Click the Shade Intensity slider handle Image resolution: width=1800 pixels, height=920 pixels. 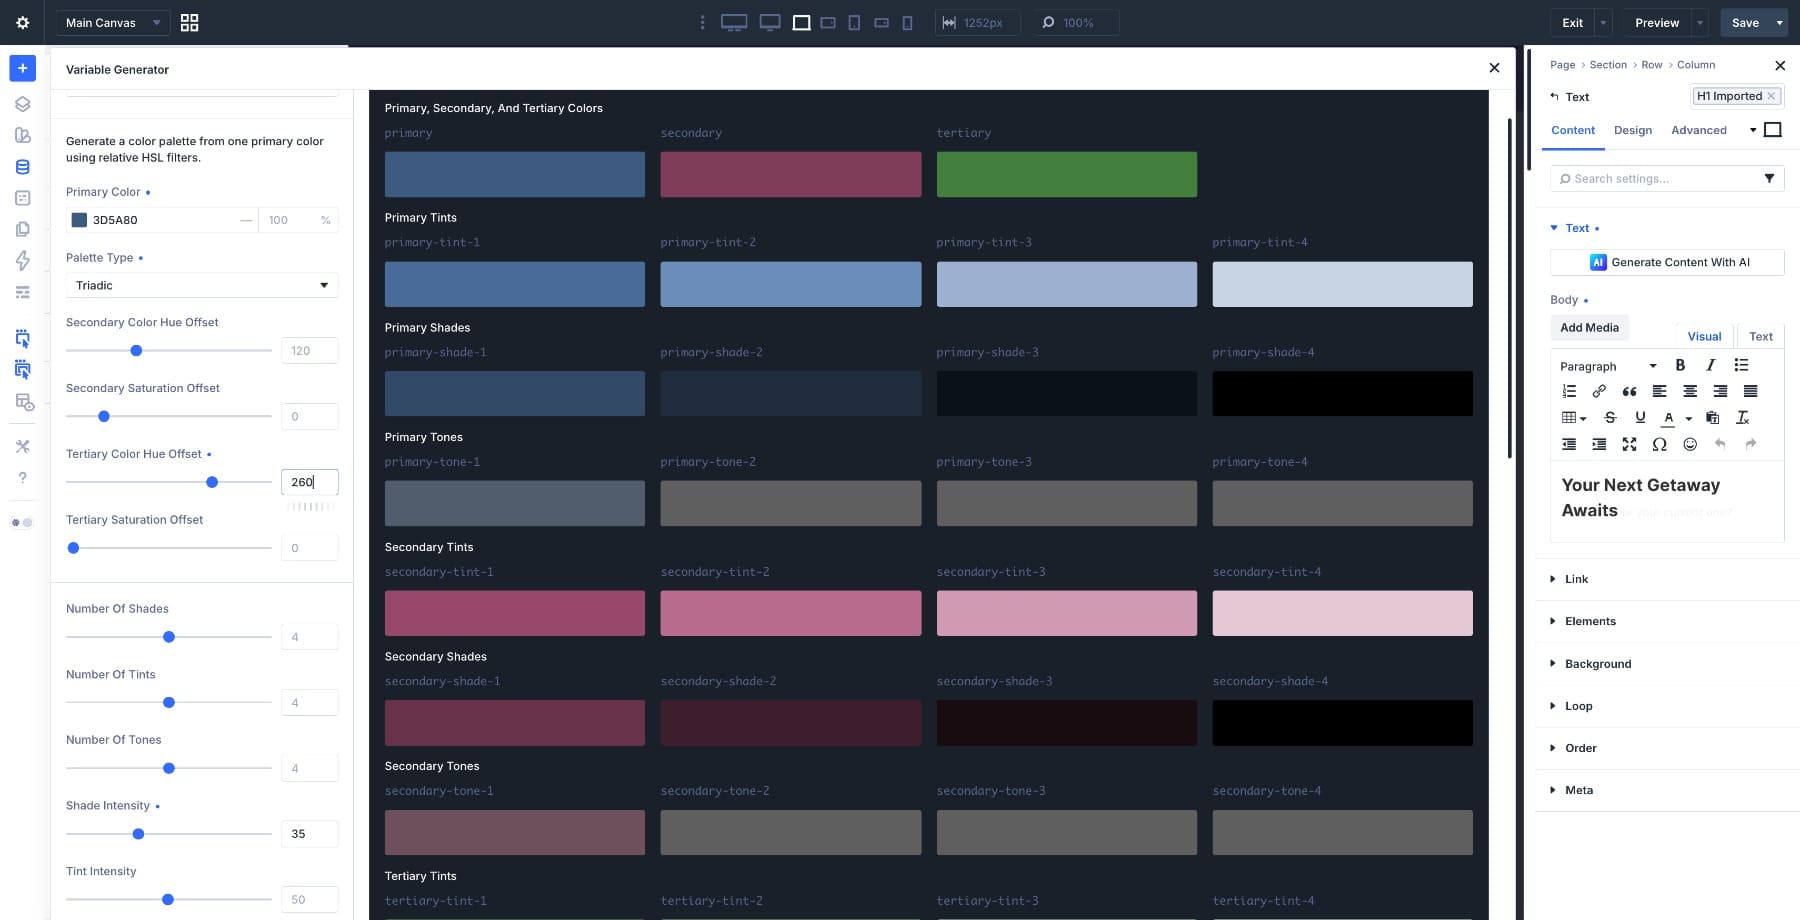138,834
